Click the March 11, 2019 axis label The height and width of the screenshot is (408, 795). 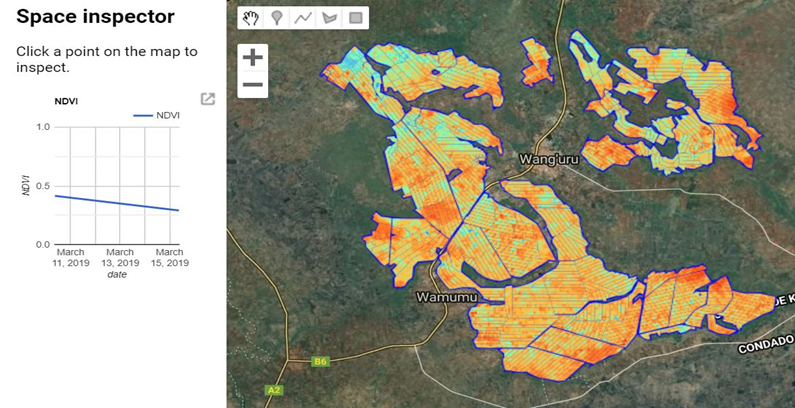click(x=71, y=257)
